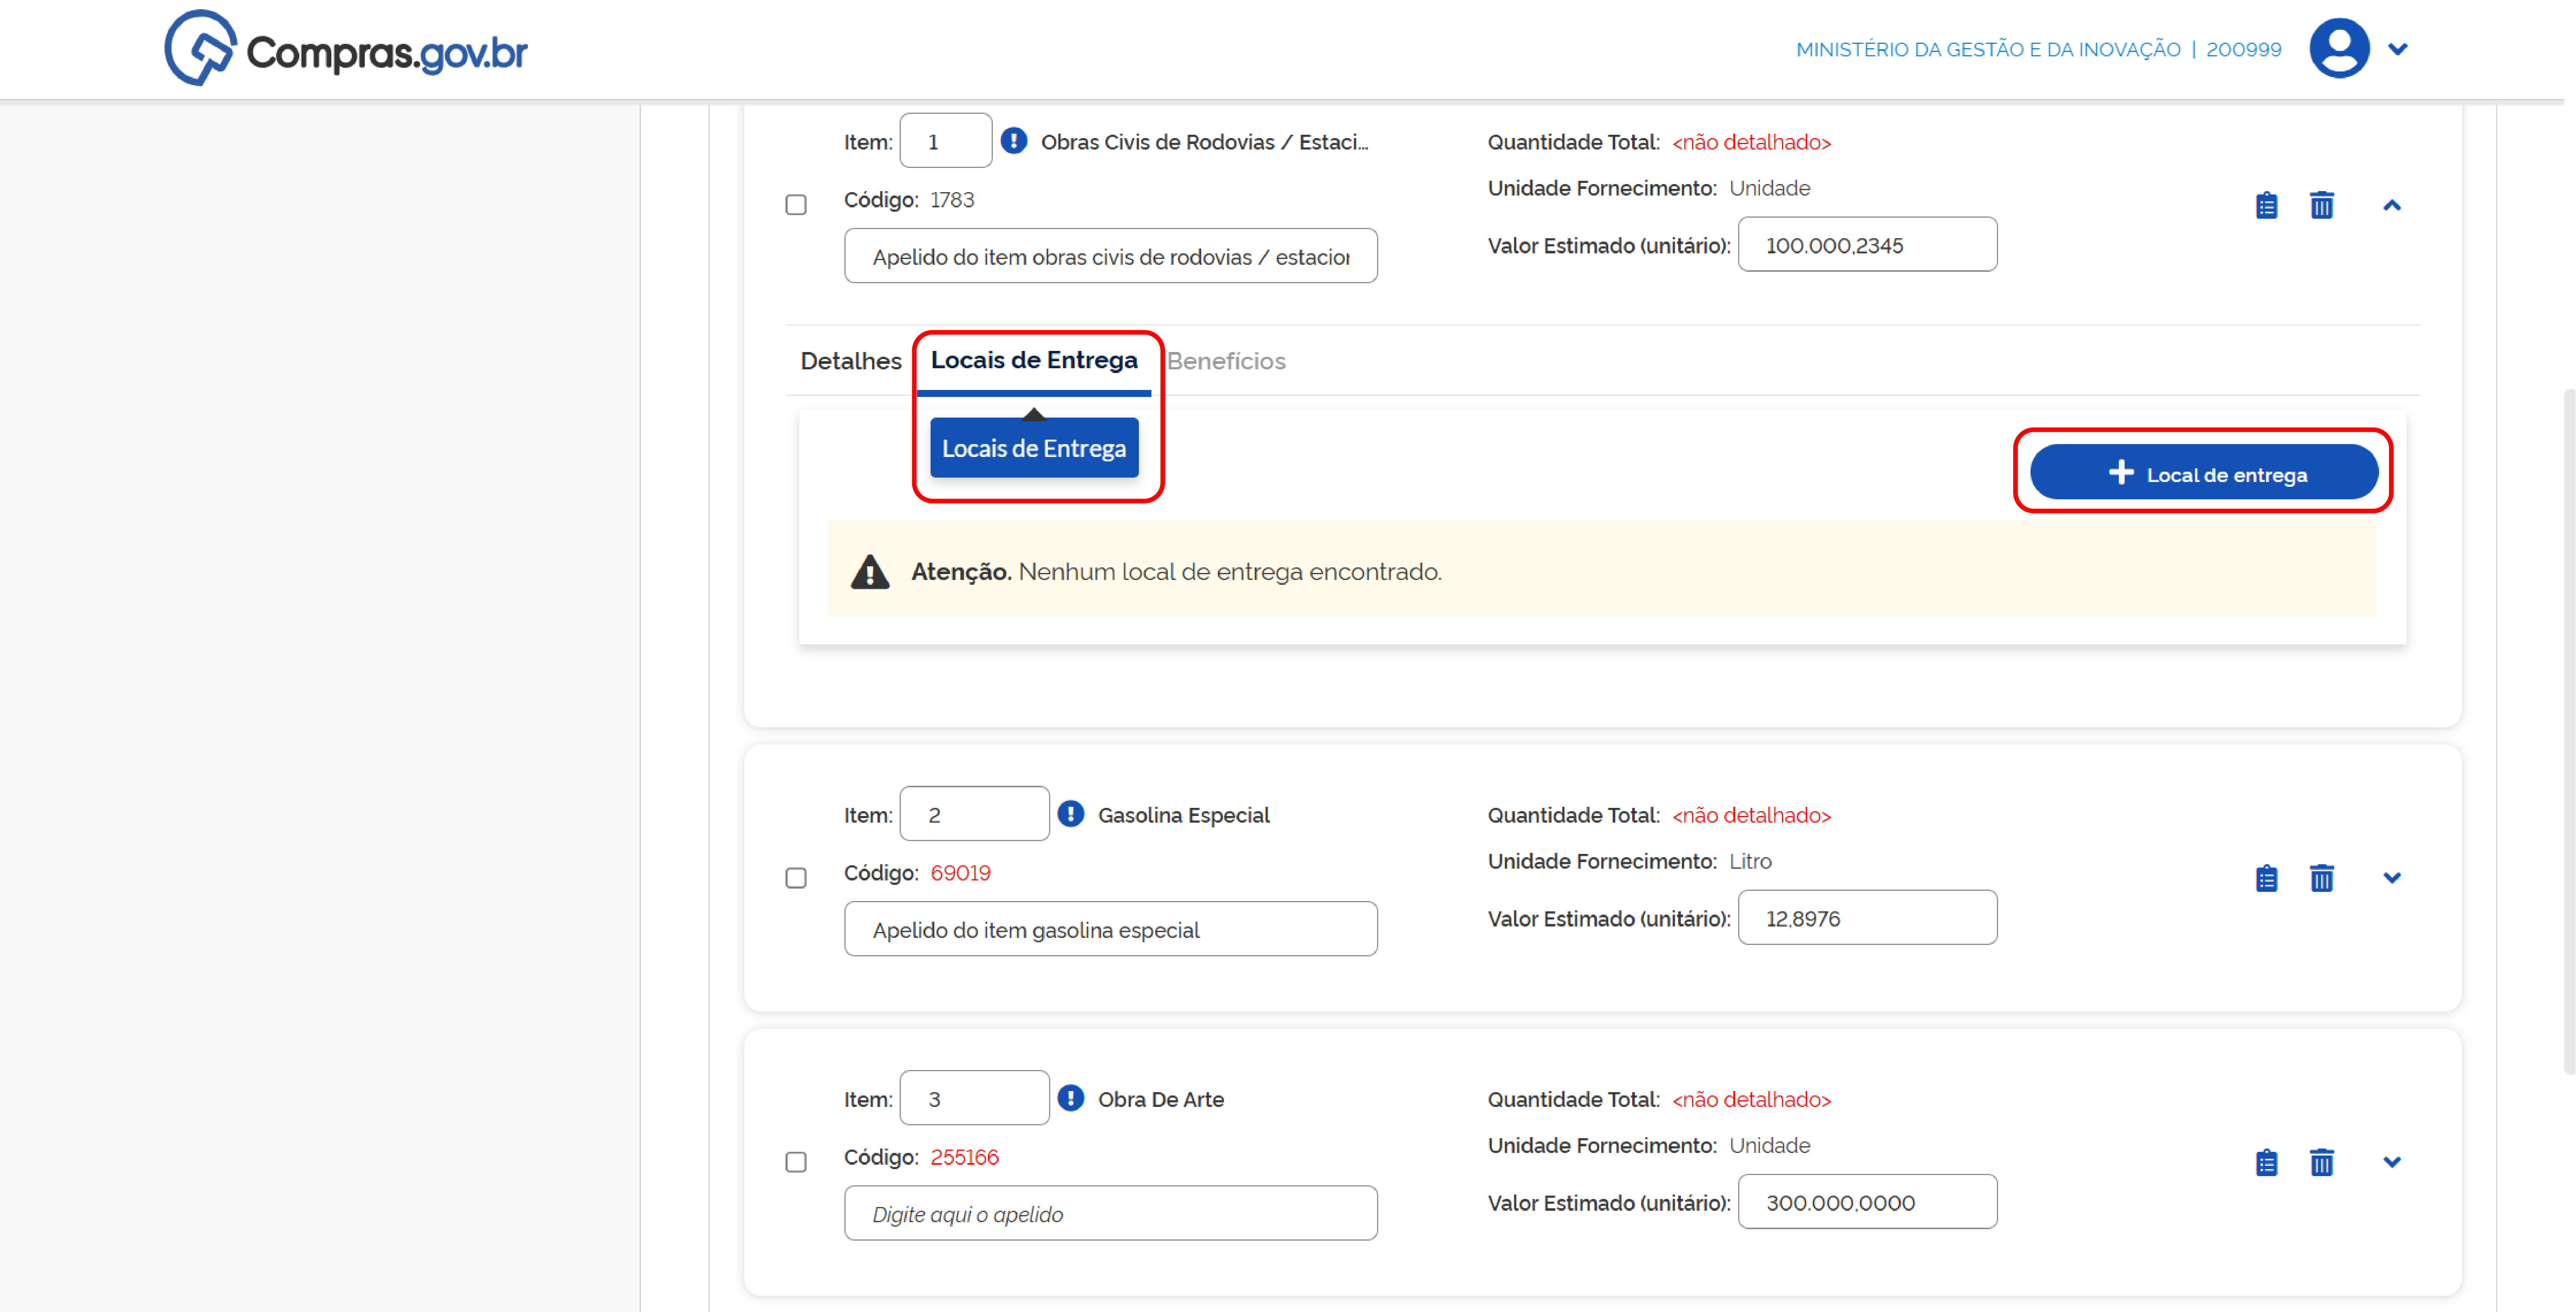
Task: Select checkbox for Gasolina Especial item
Action: click(x=796, y=878)
